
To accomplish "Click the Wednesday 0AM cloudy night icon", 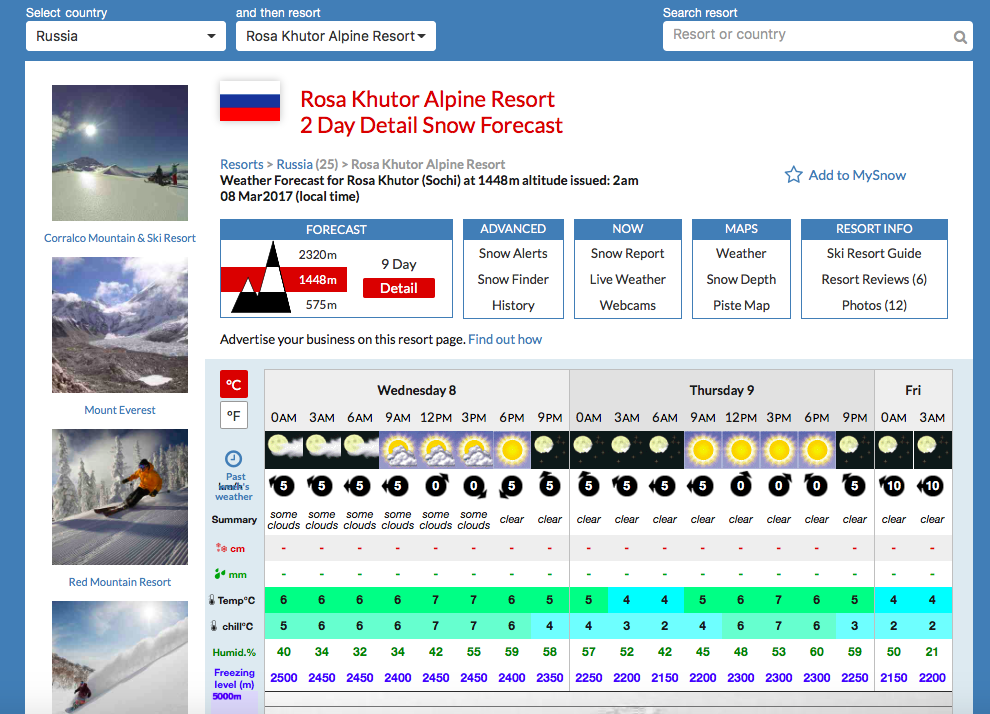I will pos(283,449).
